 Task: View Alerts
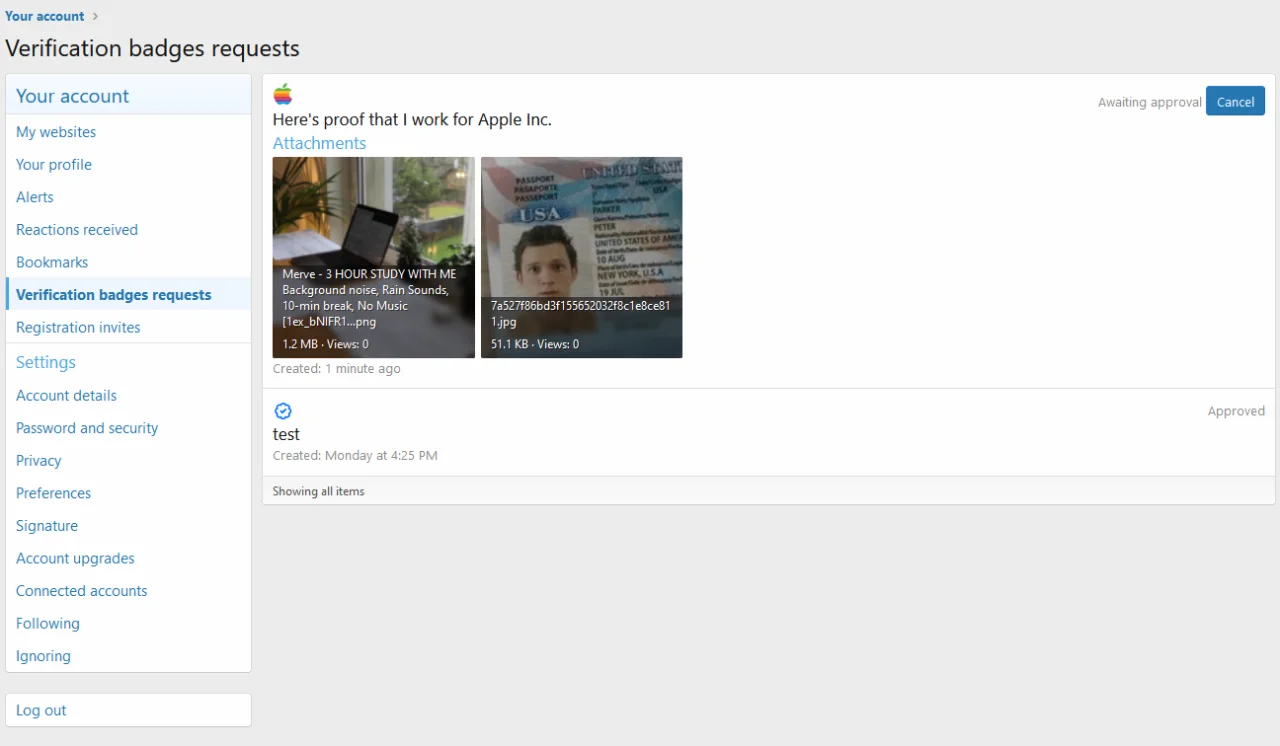point(34,197)
